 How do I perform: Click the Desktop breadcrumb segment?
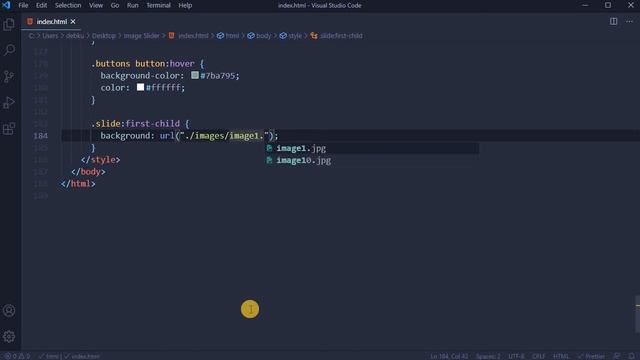[x=104, y=36]
